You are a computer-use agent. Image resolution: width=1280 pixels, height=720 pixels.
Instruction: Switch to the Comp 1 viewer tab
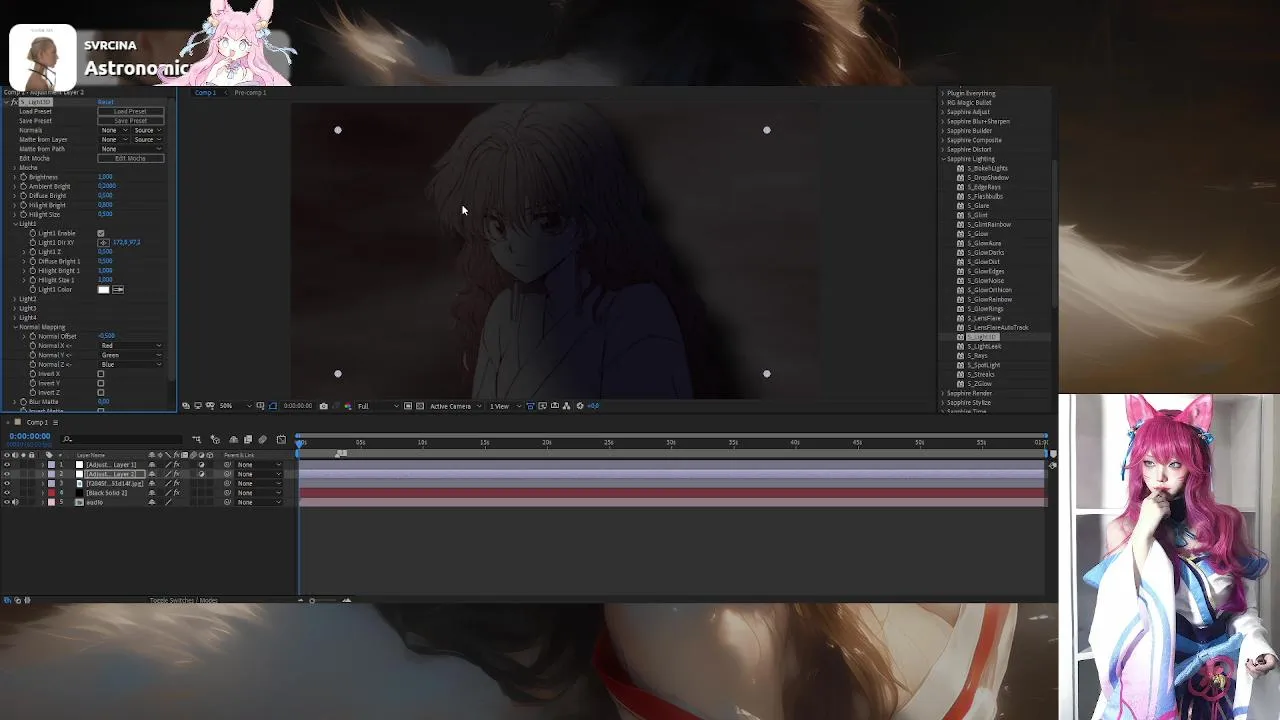pos(205,93)
